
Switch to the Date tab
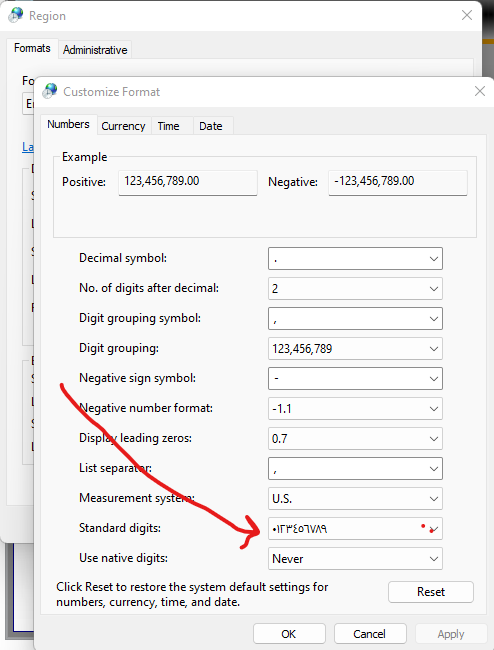[x=211, y=126]
